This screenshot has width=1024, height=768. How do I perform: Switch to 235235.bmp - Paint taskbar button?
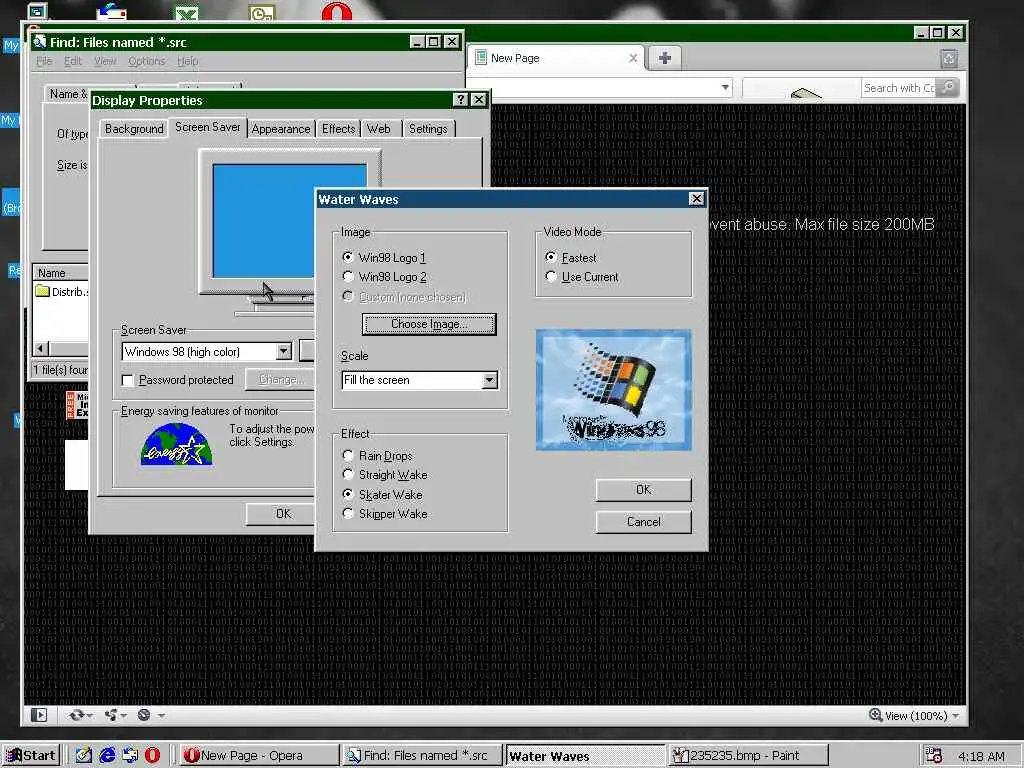748,756
